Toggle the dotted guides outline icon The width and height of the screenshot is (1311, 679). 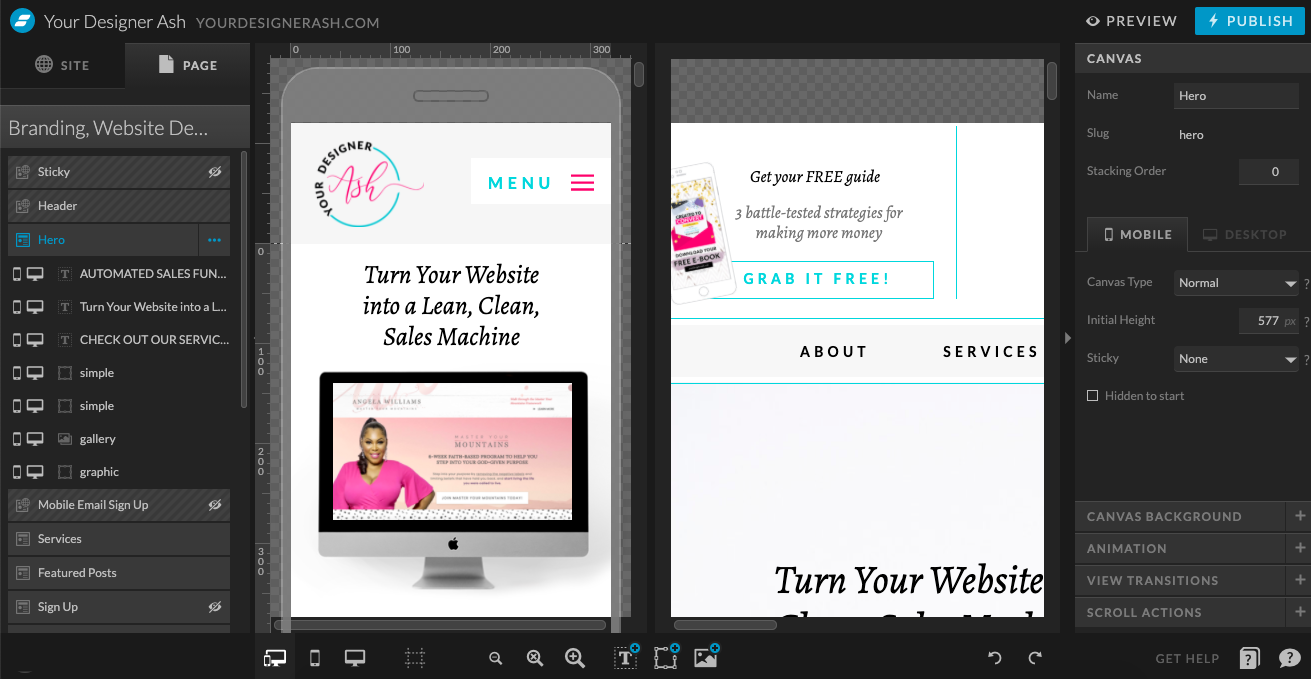point(415,658)
